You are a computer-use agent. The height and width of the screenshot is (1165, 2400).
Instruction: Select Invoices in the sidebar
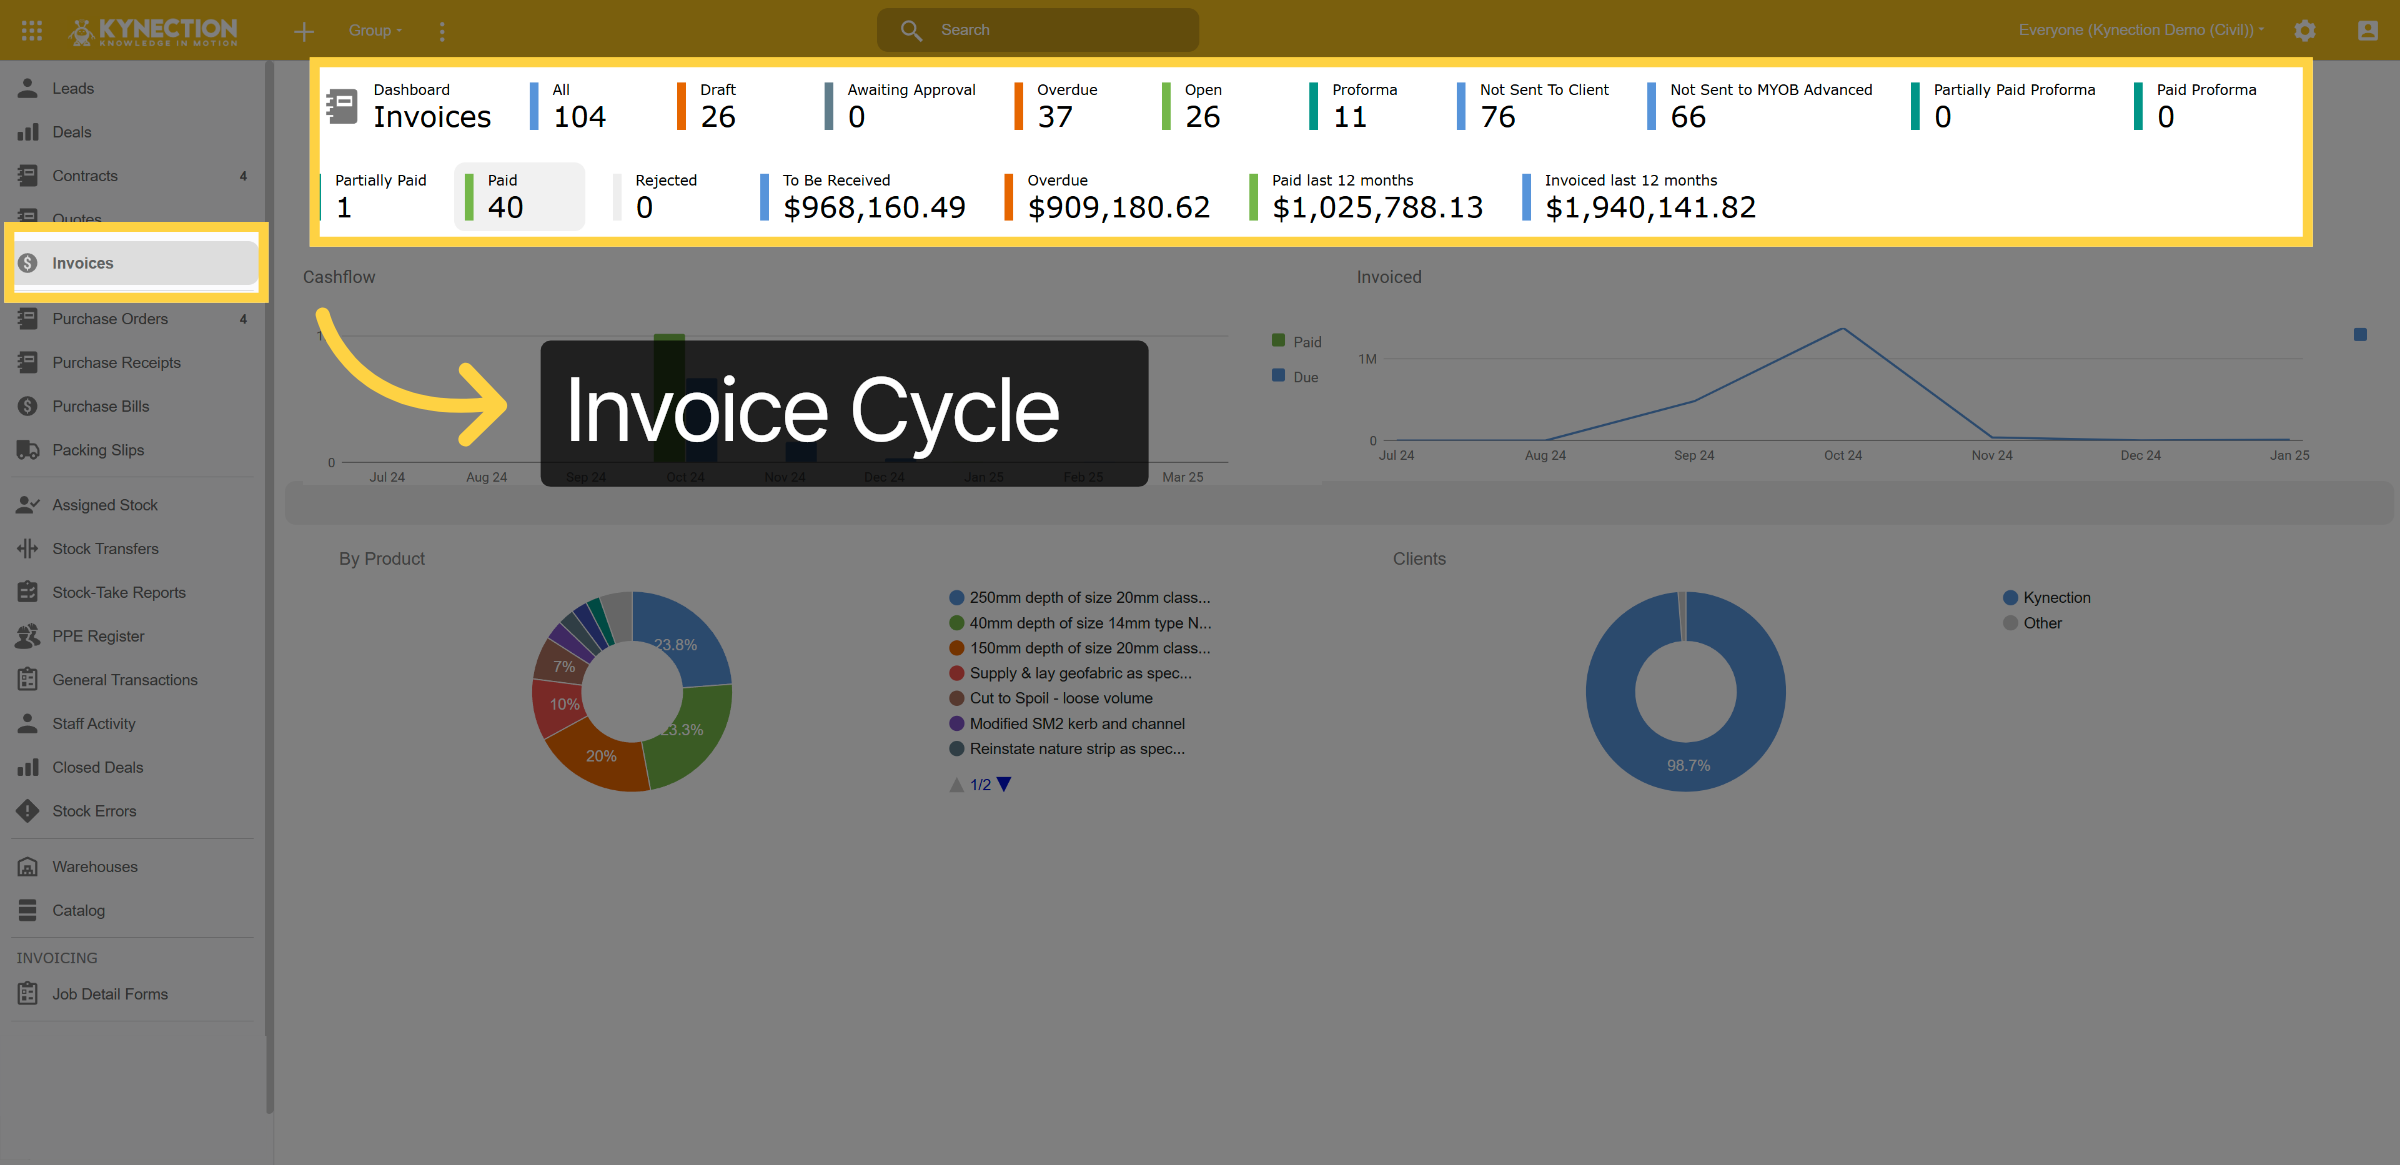(x=134, y=263)
